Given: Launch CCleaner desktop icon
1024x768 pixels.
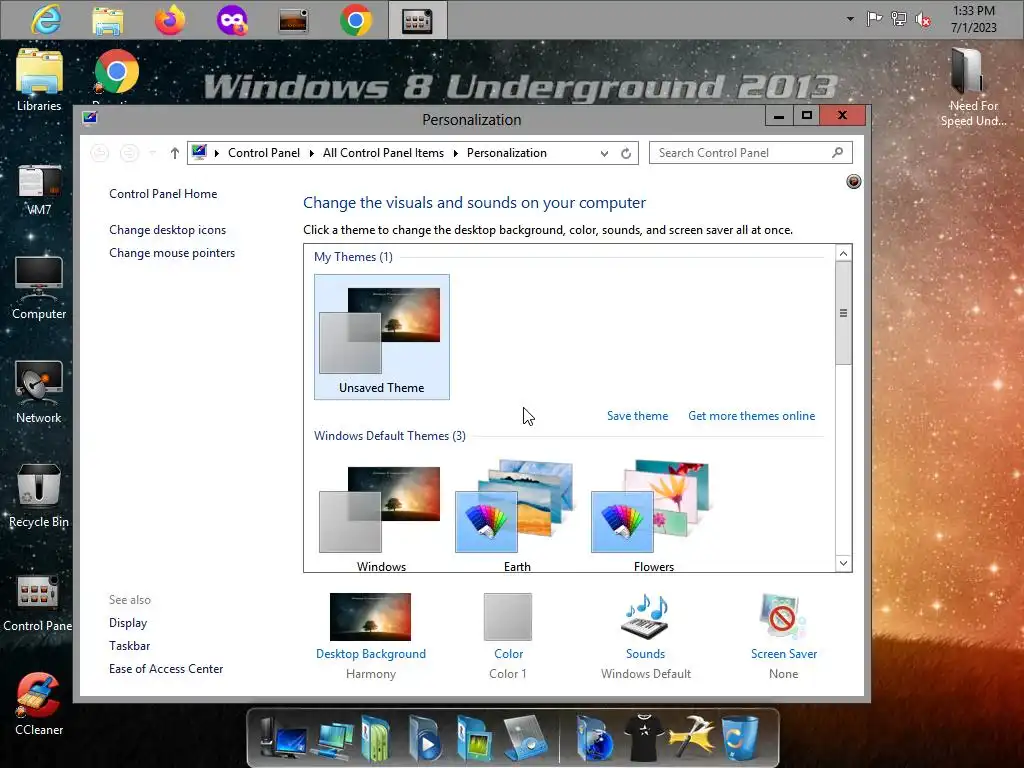Looking at the screenshot, I should tap(39, 704).
